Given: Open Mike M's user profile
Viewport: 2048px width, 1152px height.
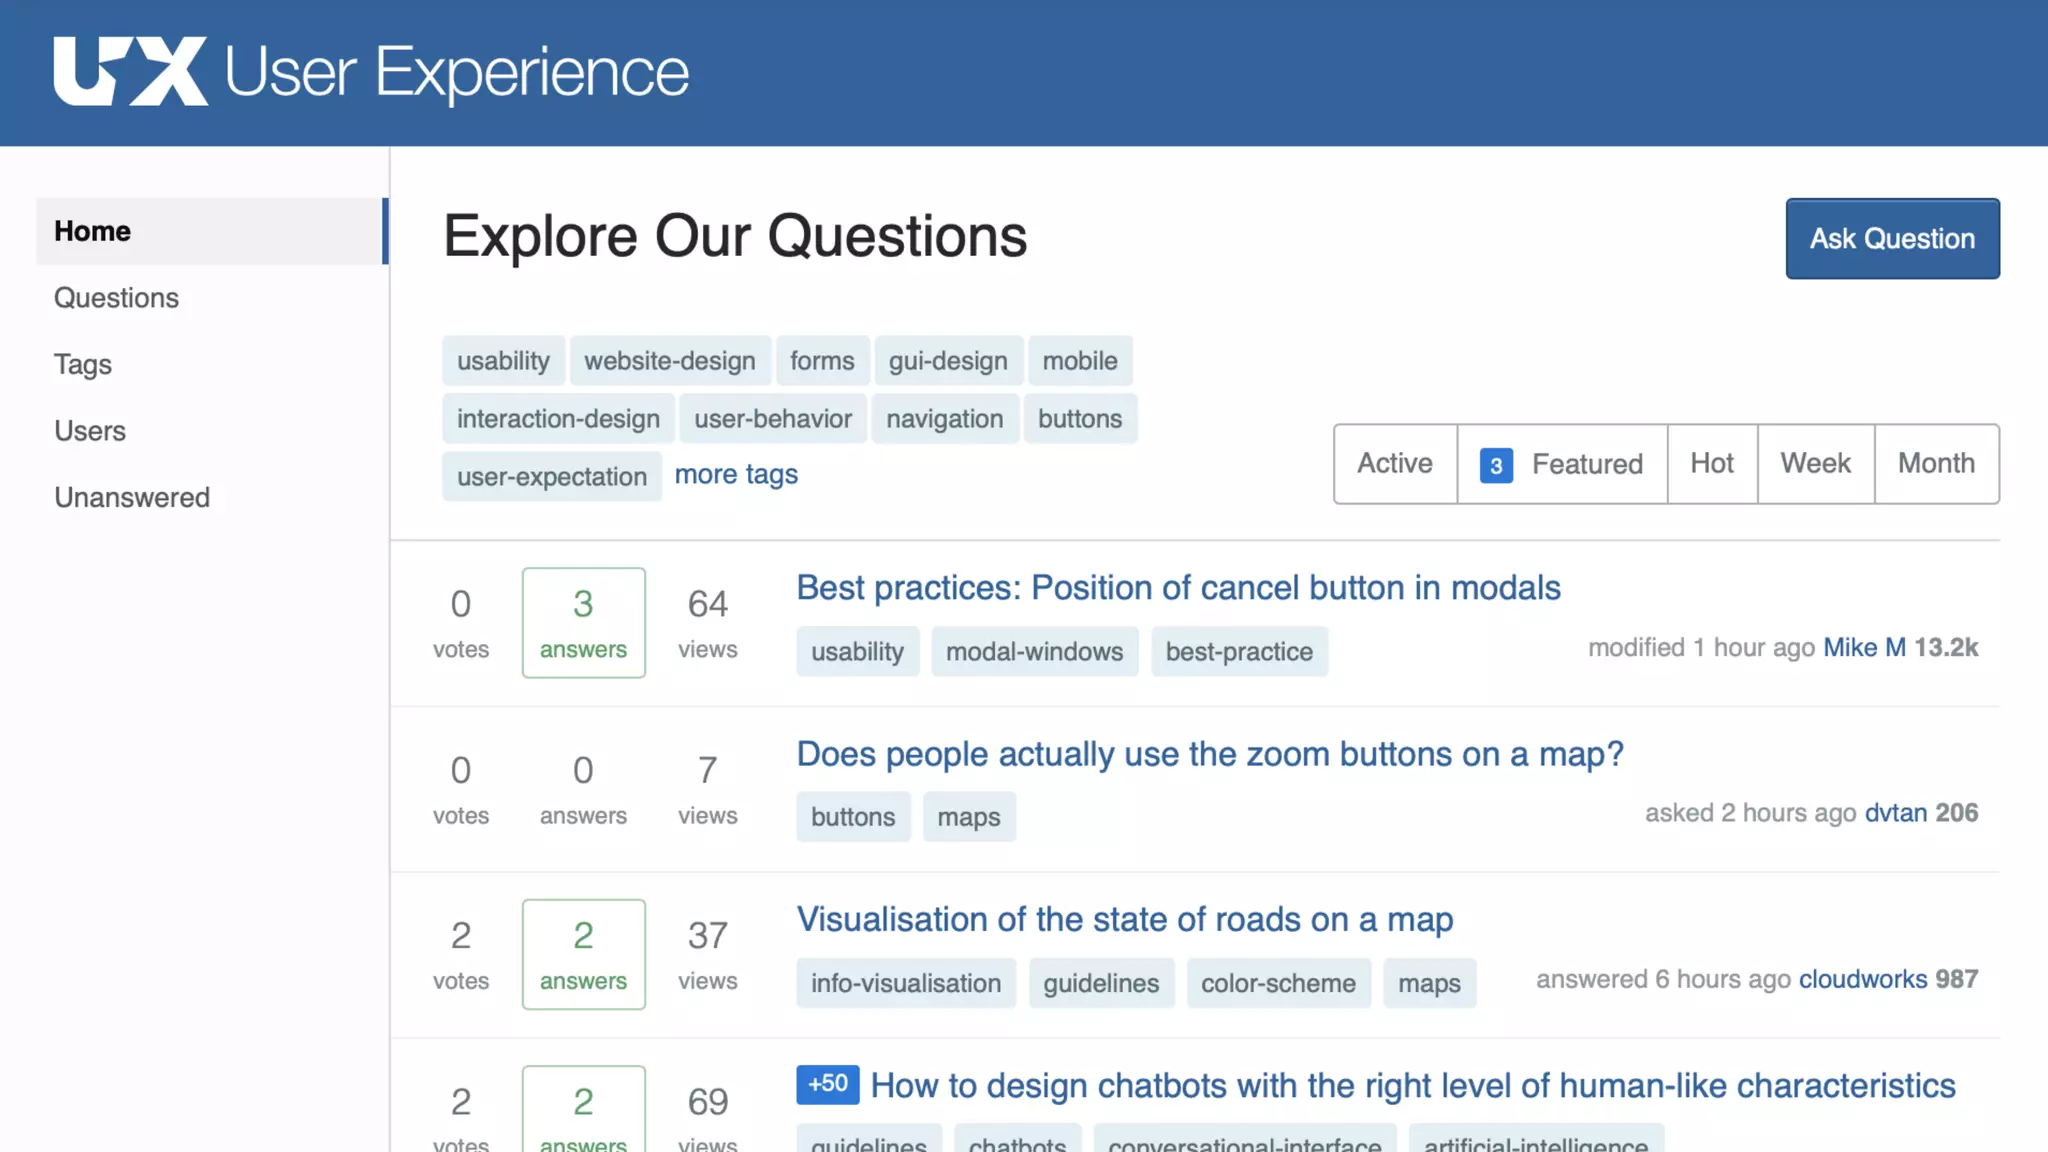Looking at the screenshot, I should click(1864, 648).
